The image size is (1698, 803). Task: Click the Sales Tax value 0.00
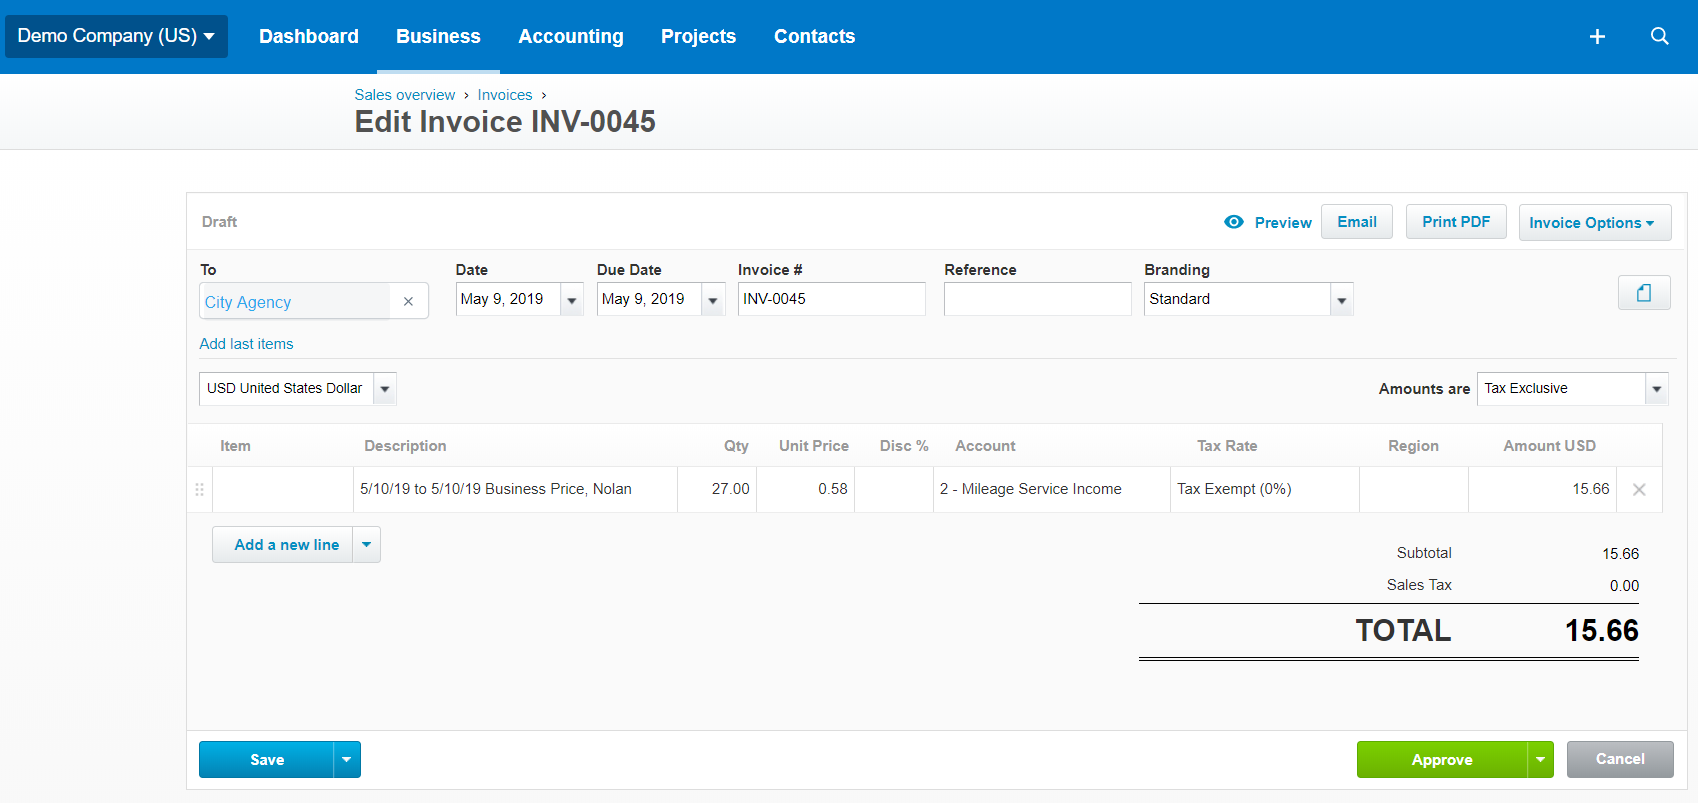pyautogui.click(x=1624, y=586)
